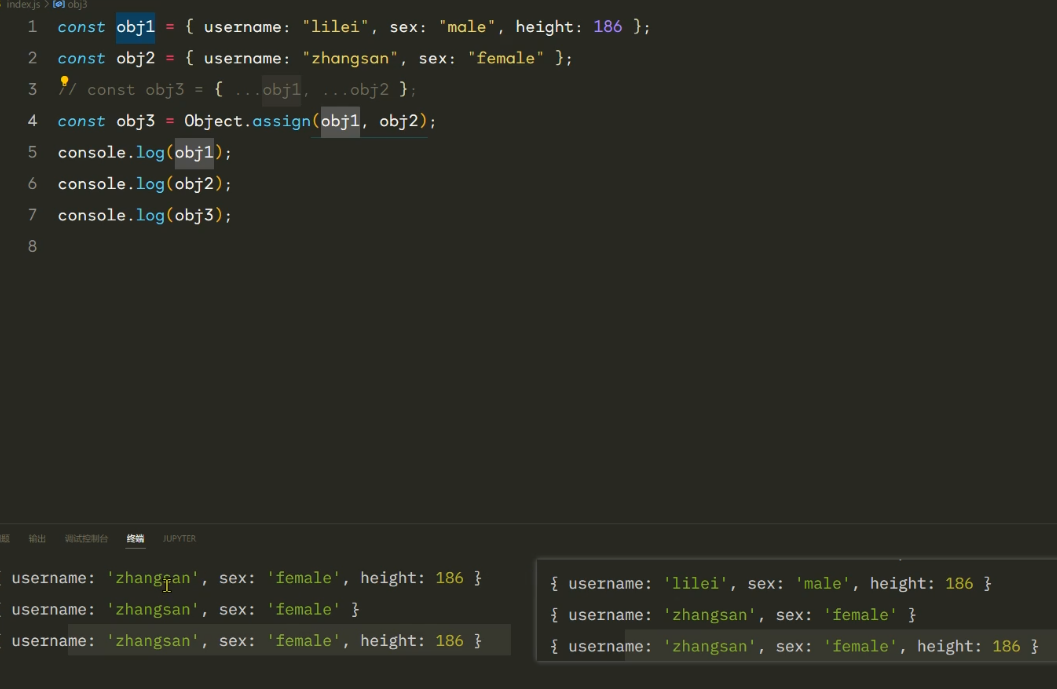Select the 终端 panel tab
The image size is (1057, 689).
135,539
